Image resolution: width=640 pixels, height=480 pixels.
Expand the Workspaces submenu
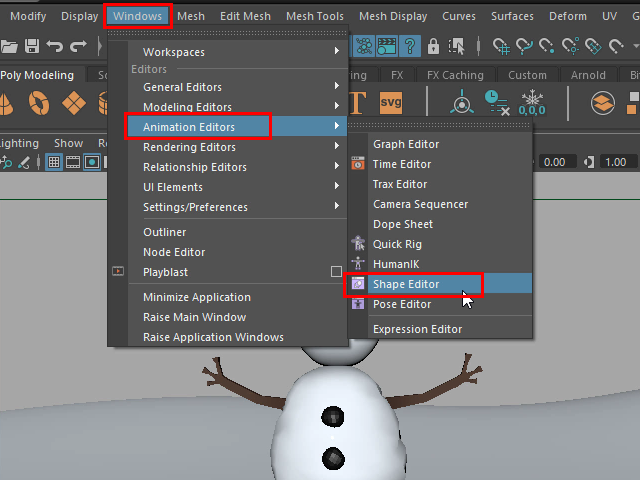tap(240, 52)
